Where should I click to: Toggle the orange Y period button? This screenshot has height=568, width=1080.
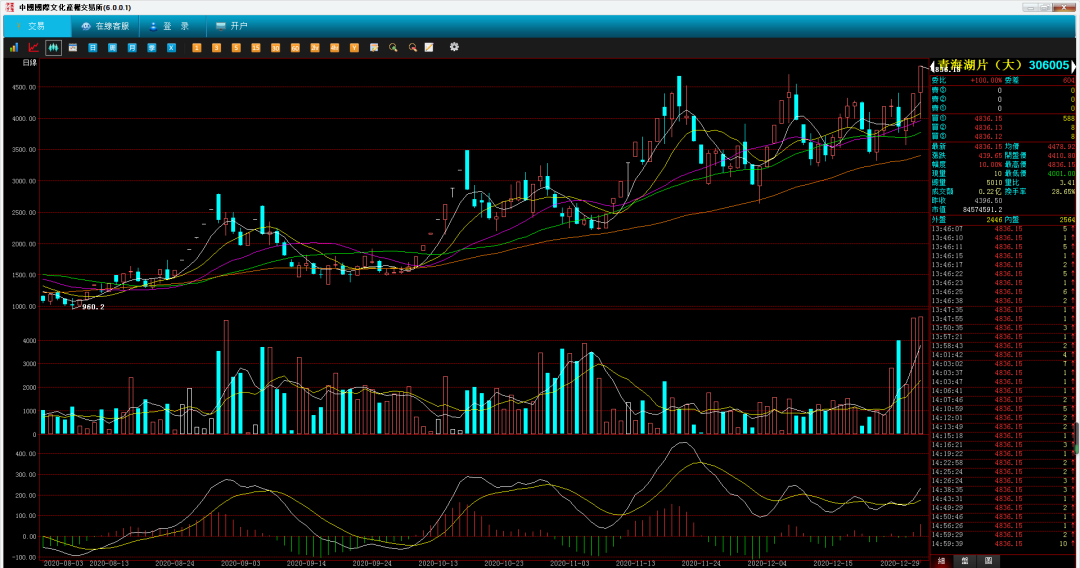point(354,48)
